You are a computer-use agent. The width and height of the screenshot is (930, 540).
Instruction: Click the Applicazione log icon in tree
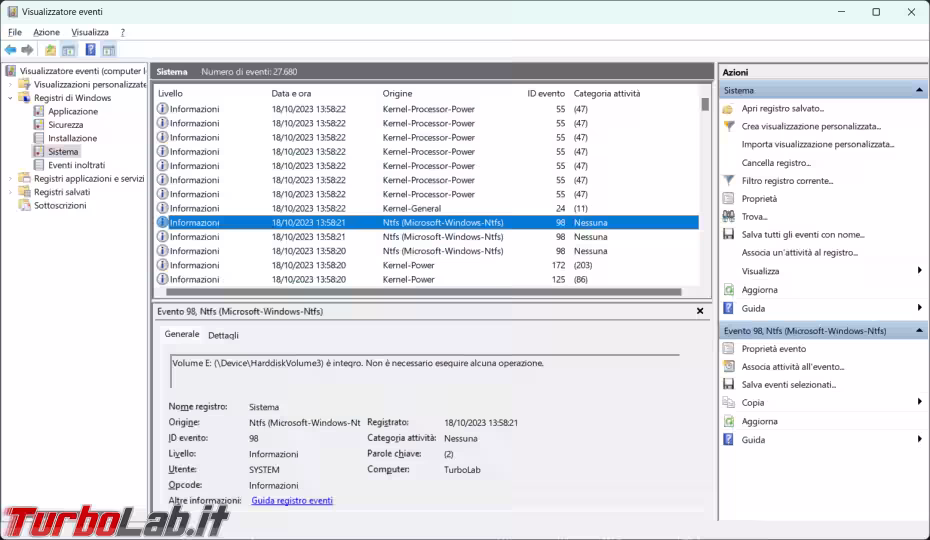pyautogui.click(x=39, y=111)
